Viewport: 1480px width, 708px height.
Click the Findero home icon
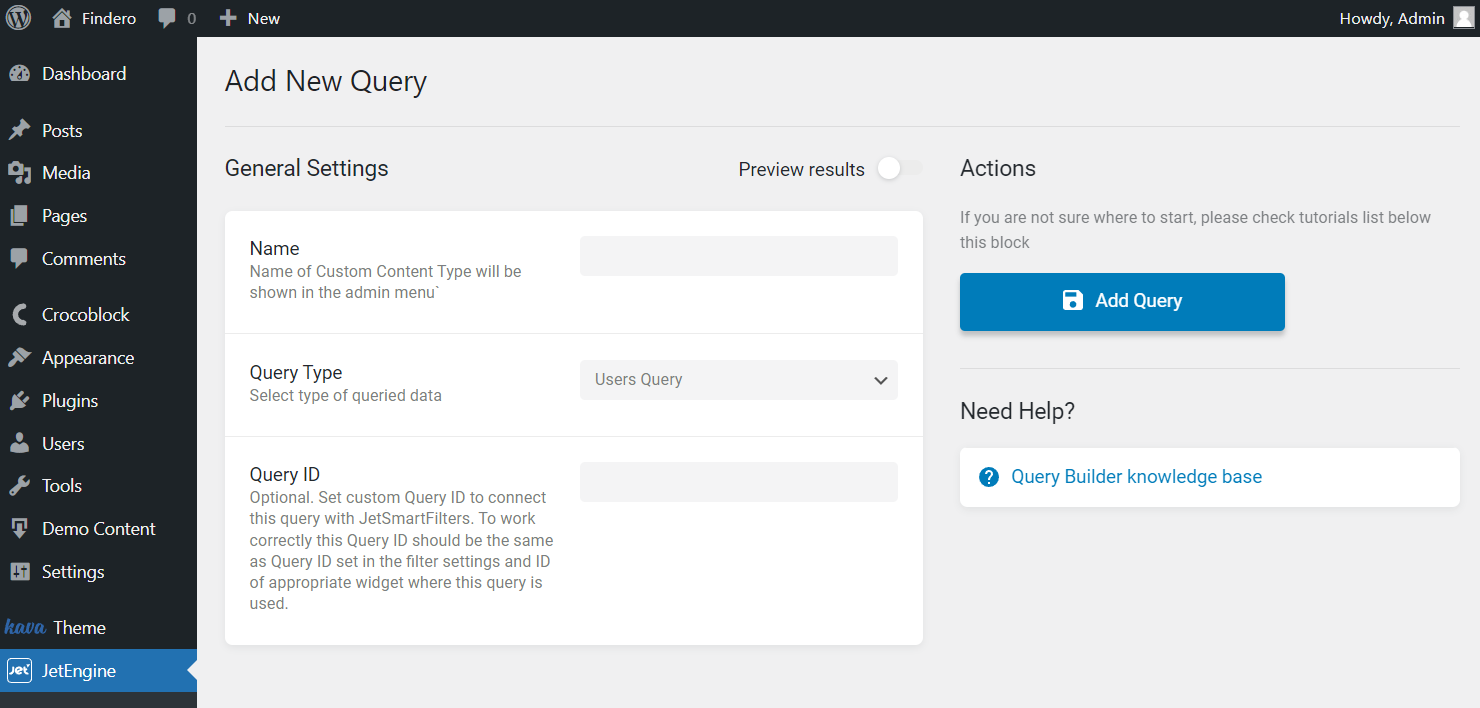[62, 18]
